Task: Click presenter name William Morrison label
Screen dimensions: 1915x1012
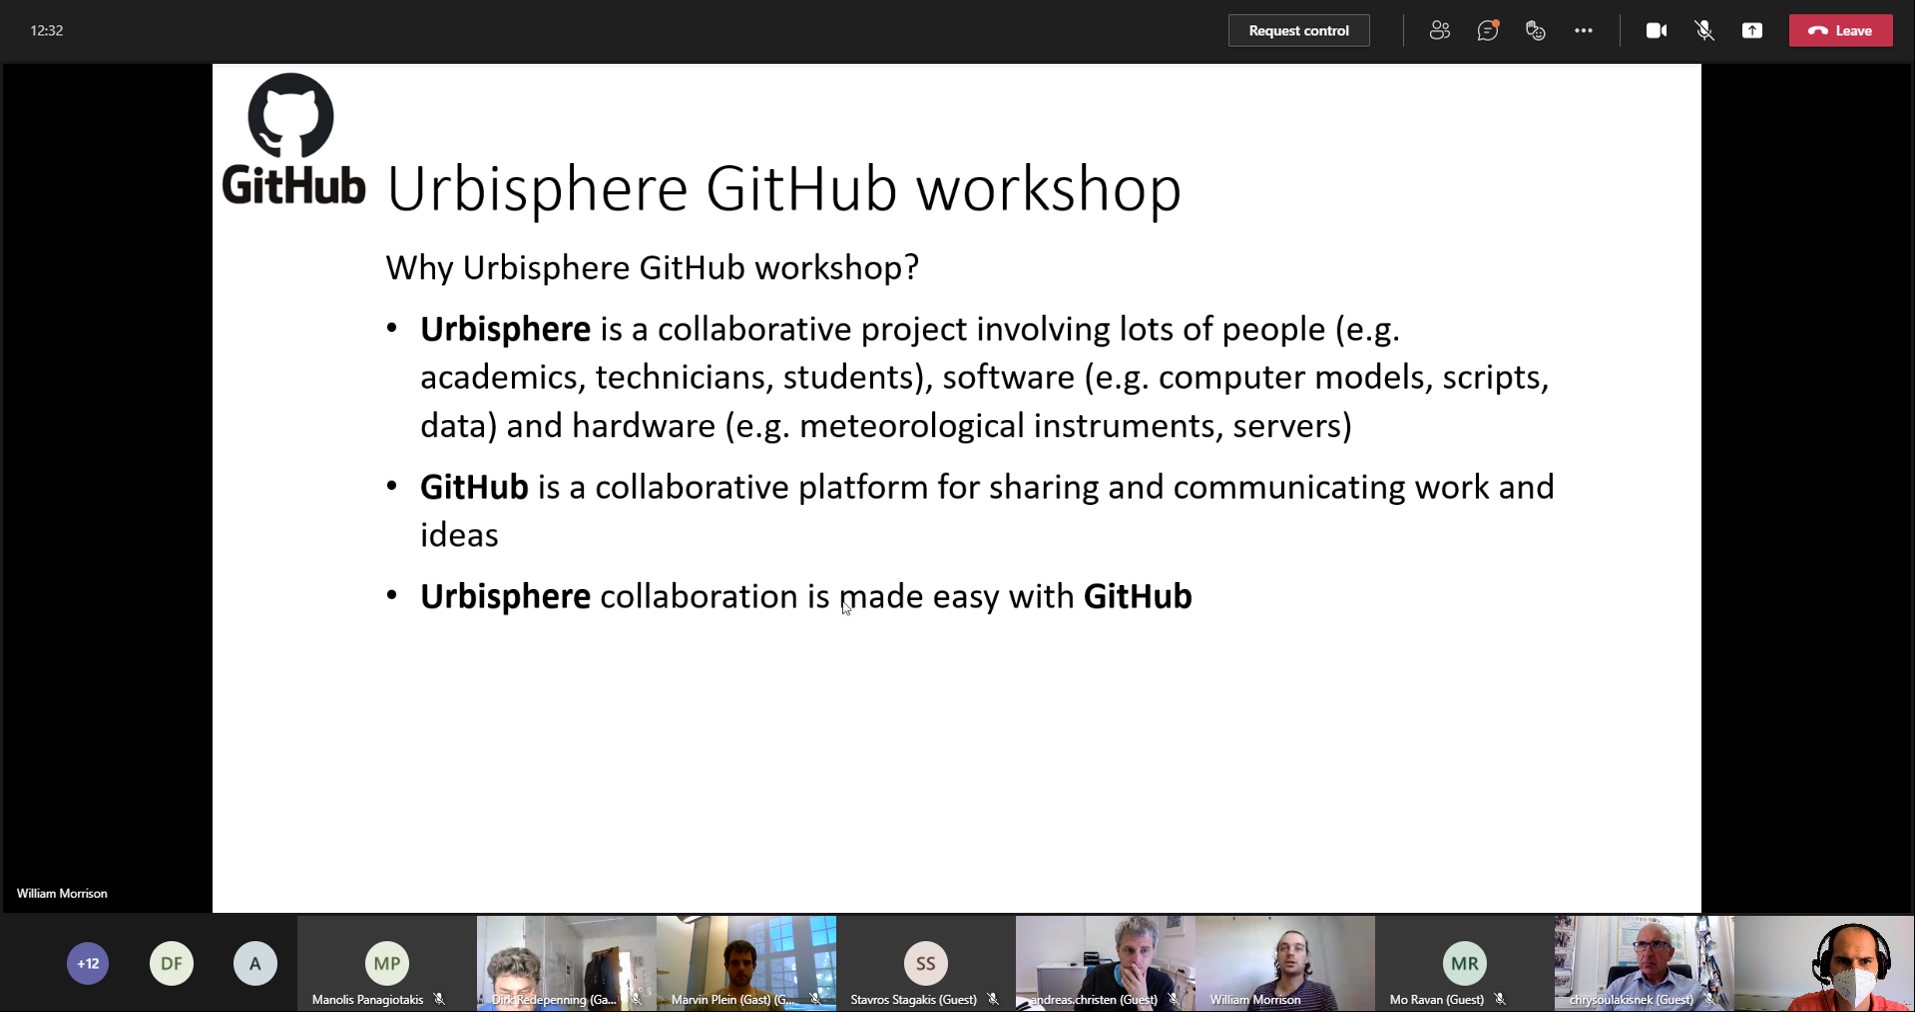Action: (x=62, y=893)
